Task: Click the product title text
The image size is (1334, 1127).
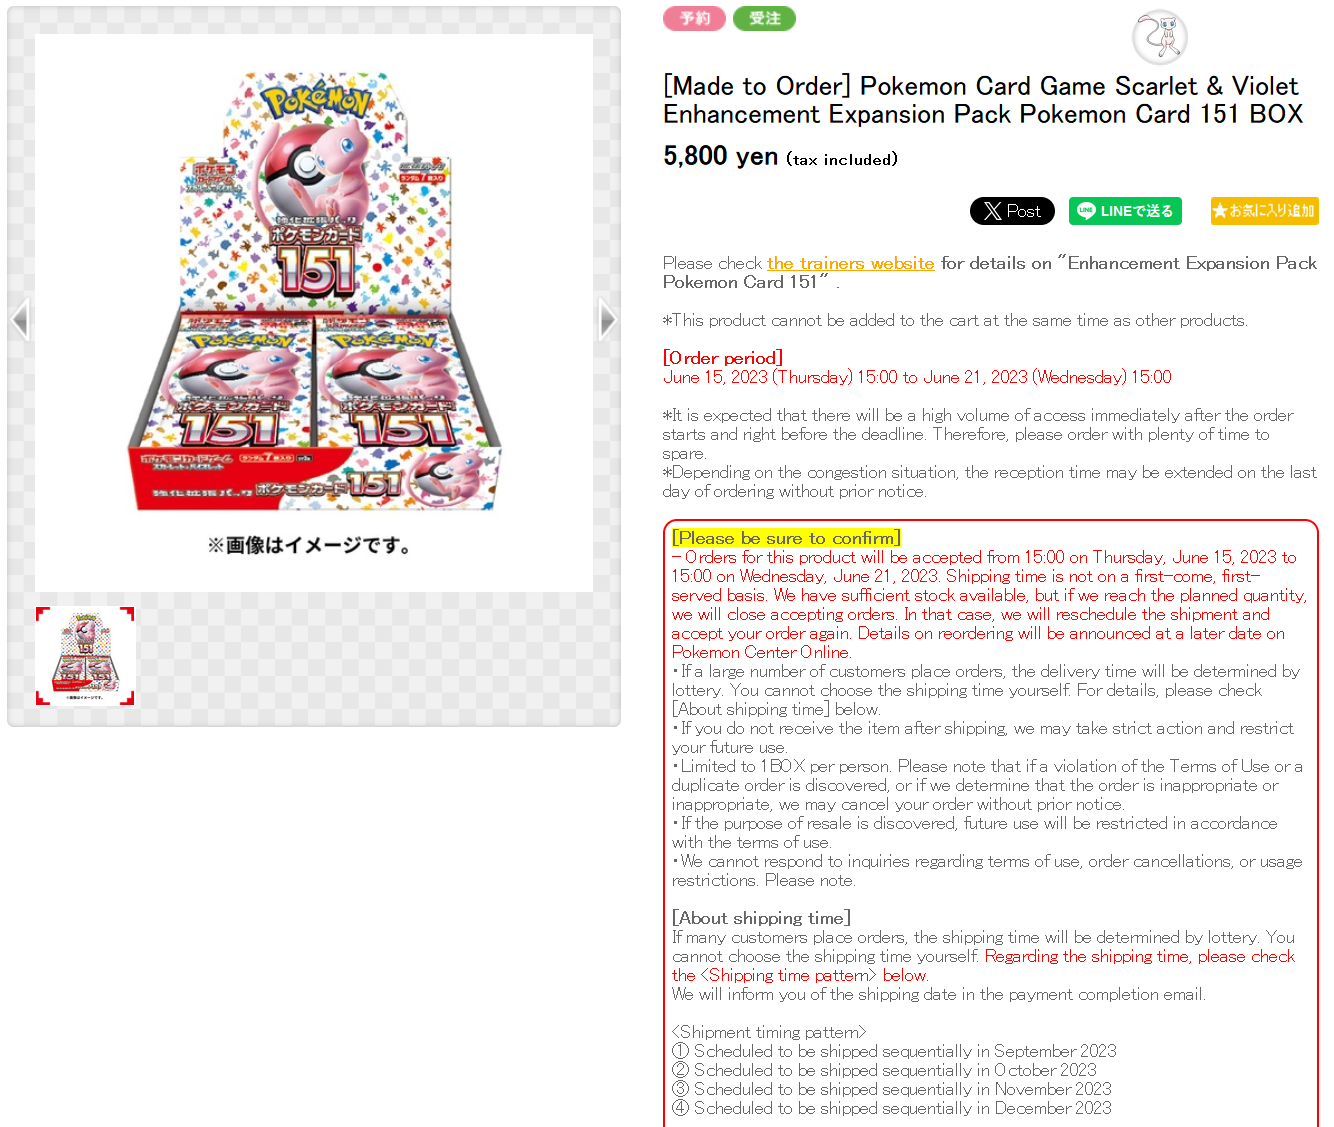Action: tap(983, 100)
